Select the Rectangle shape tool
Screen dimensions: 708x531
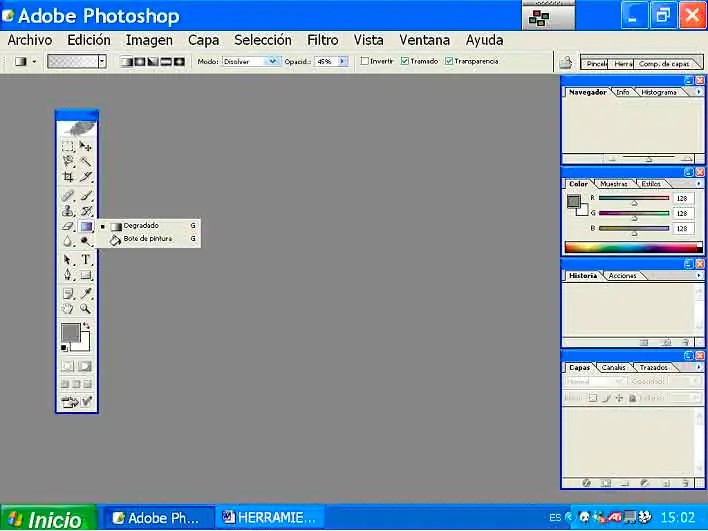click(86, 275)
